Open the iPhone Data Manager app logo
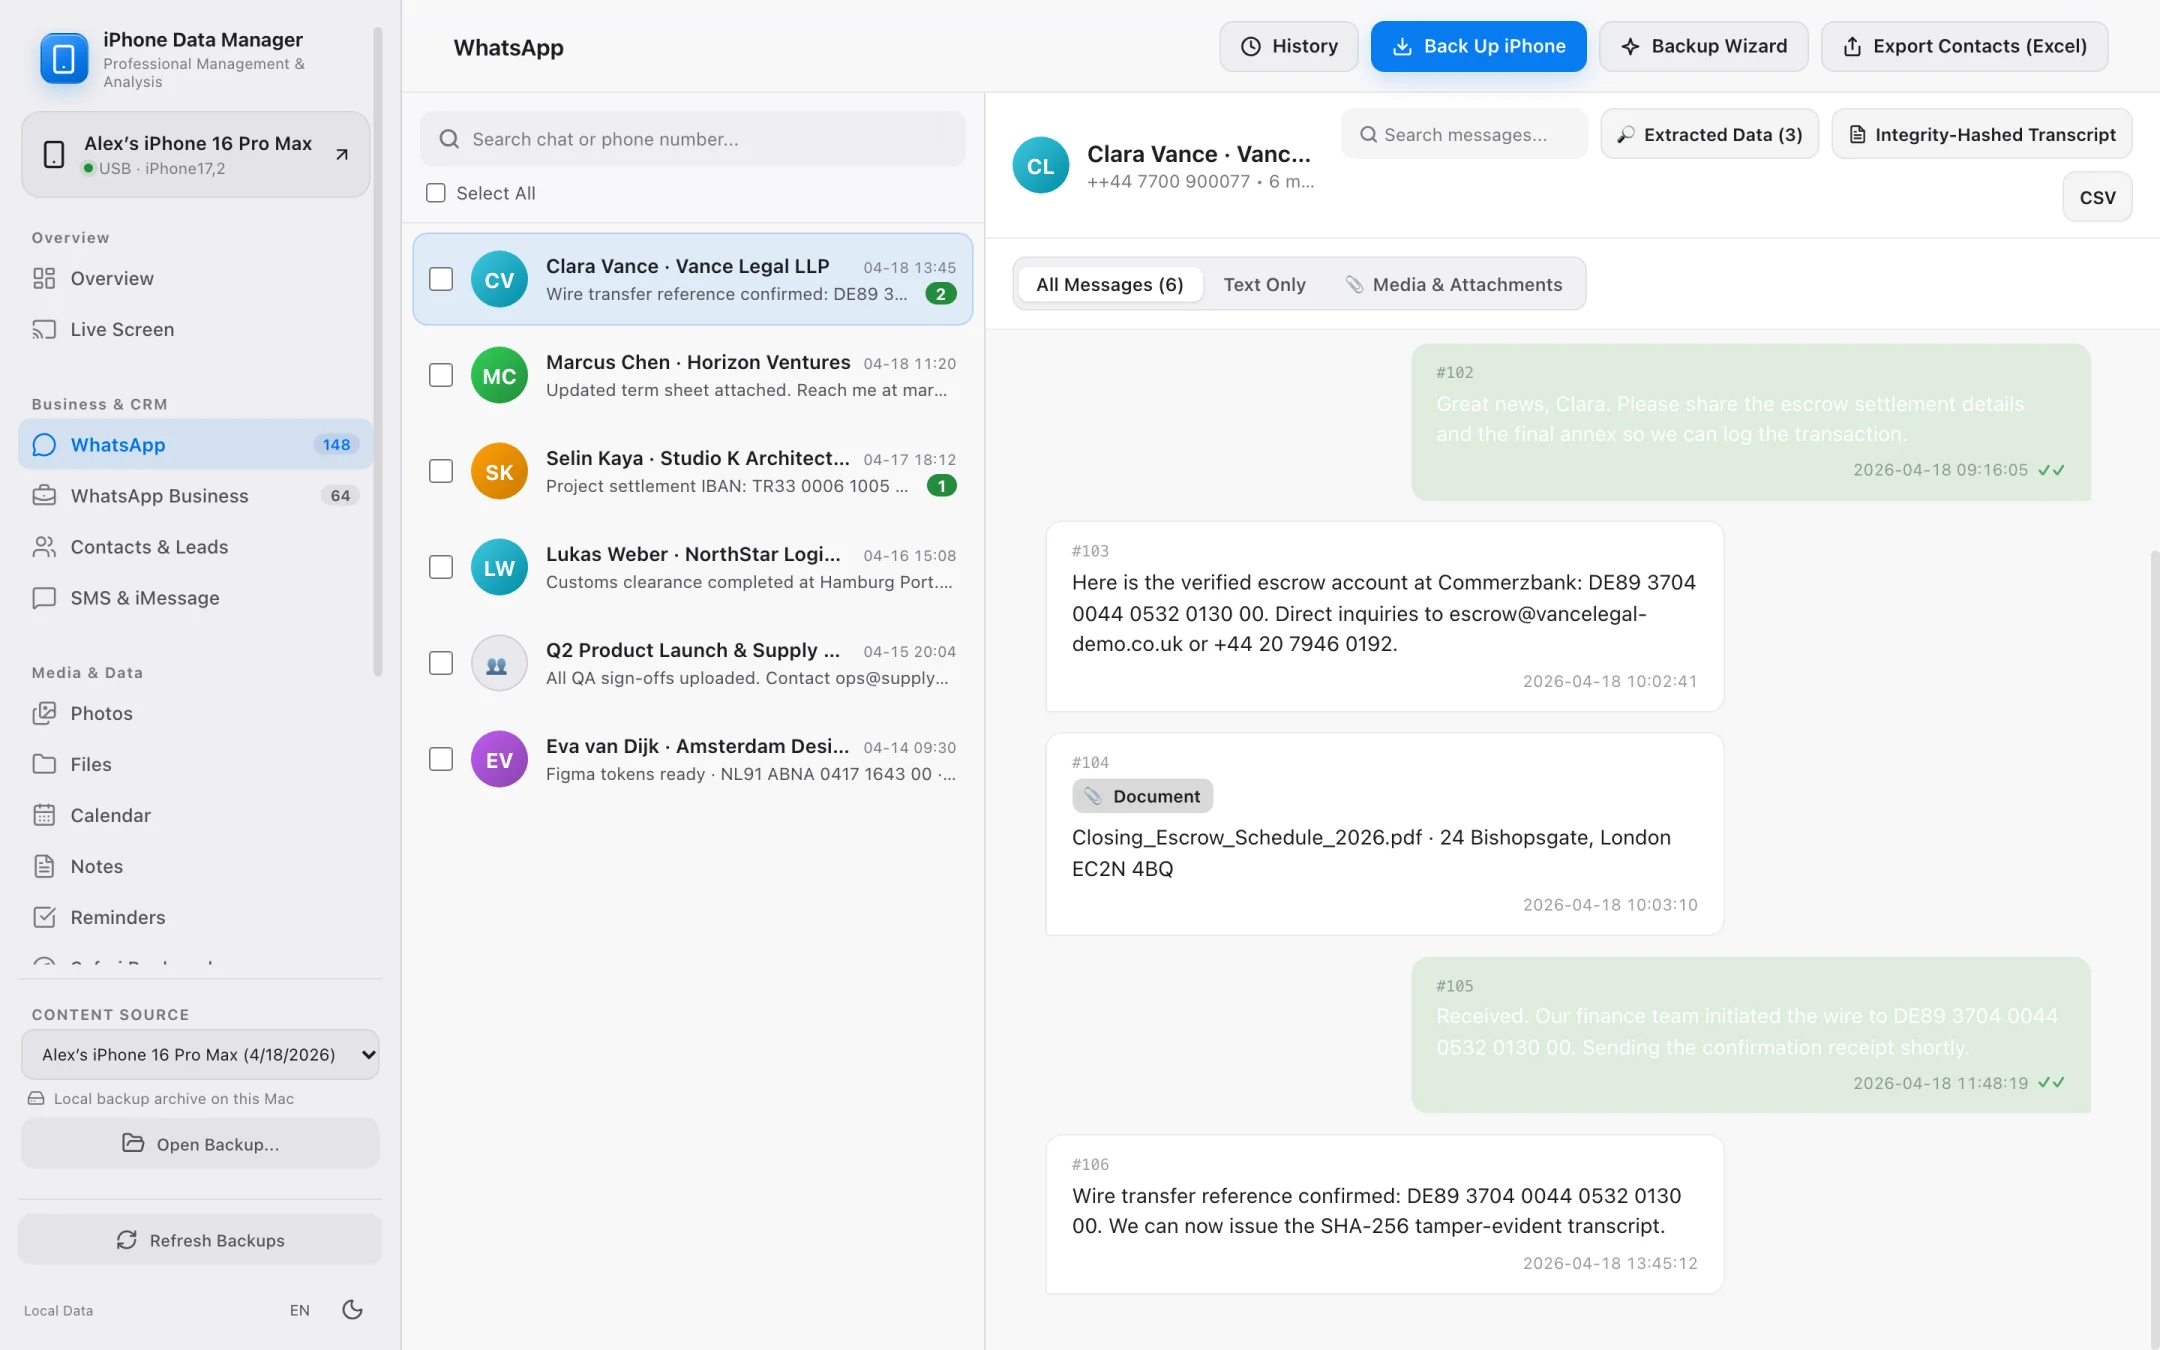The height and width of the screenshot is (1350, 2160). pos(63,59)
